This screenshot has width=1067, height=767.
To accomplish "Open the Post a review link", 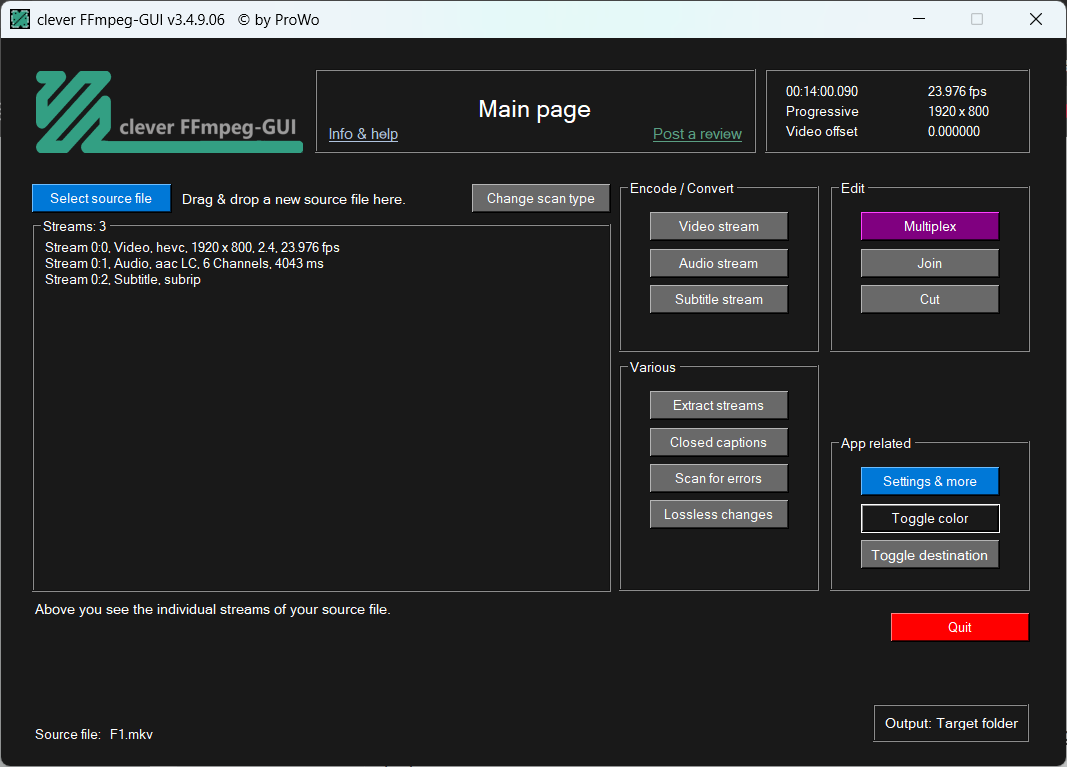I will 697,134.
